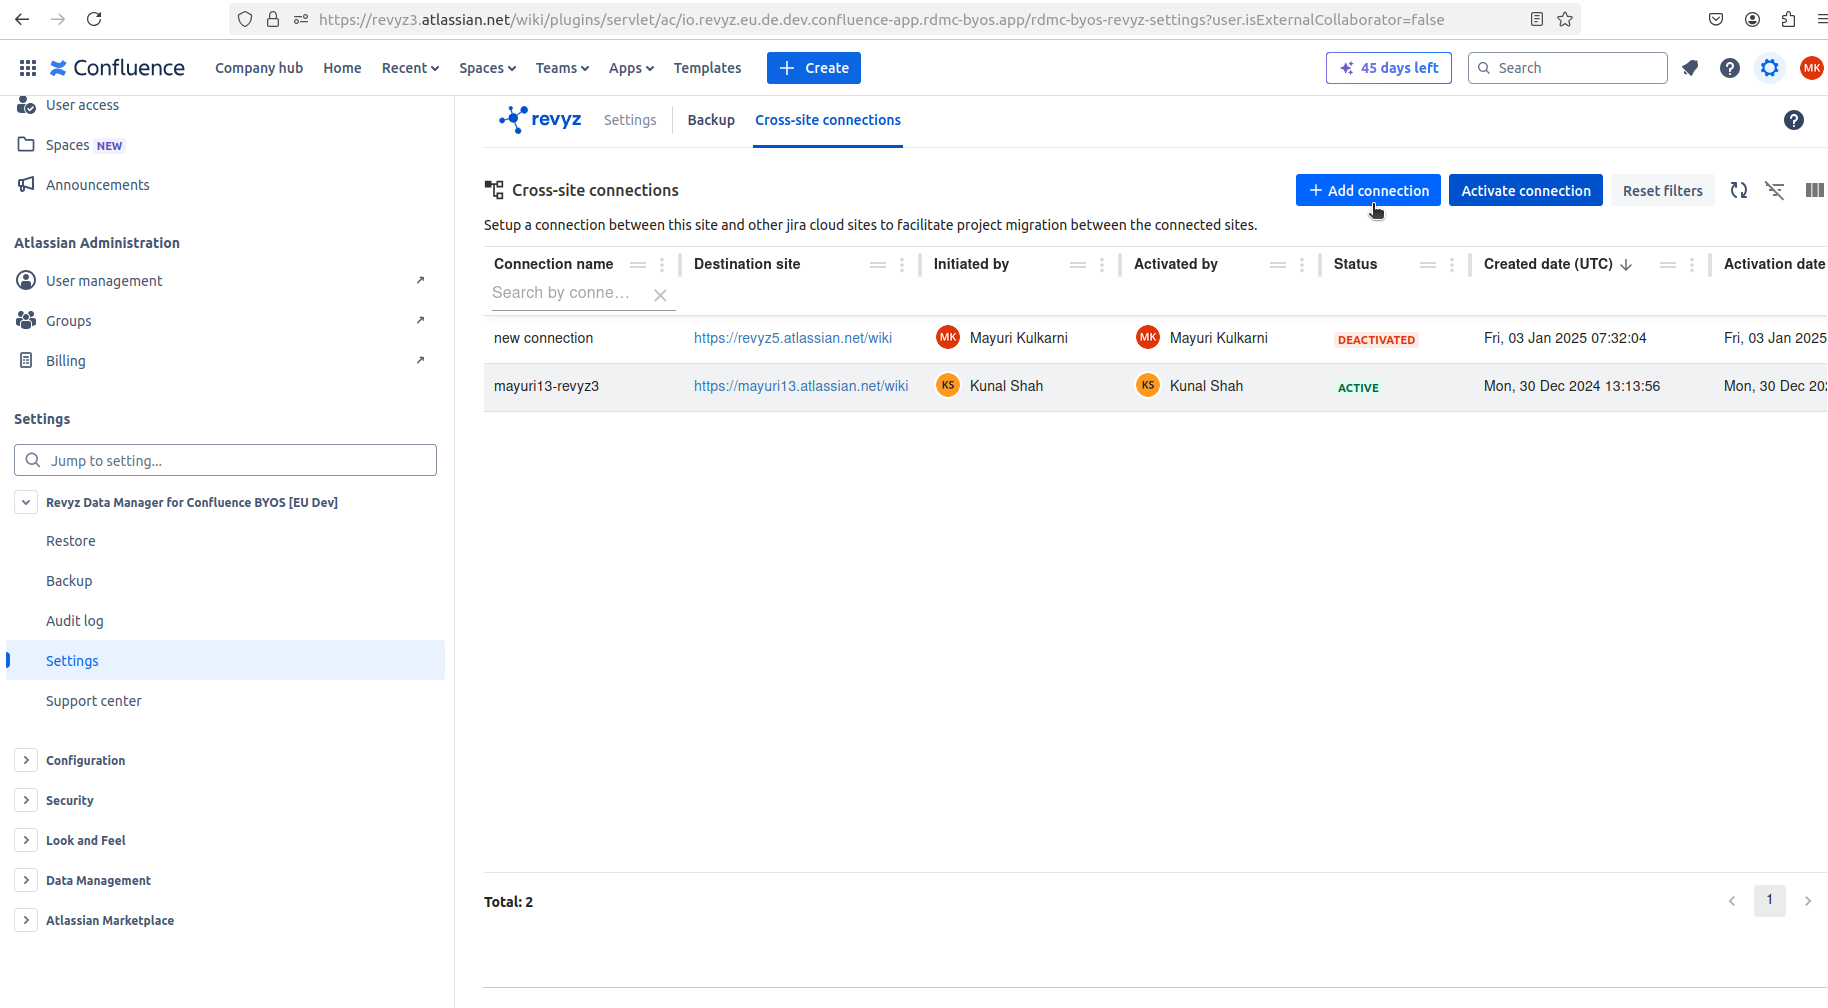Click the Confluence logo
Image resolution: width=1828 pixels, height=1008 pixels.
tap(117, 68)
